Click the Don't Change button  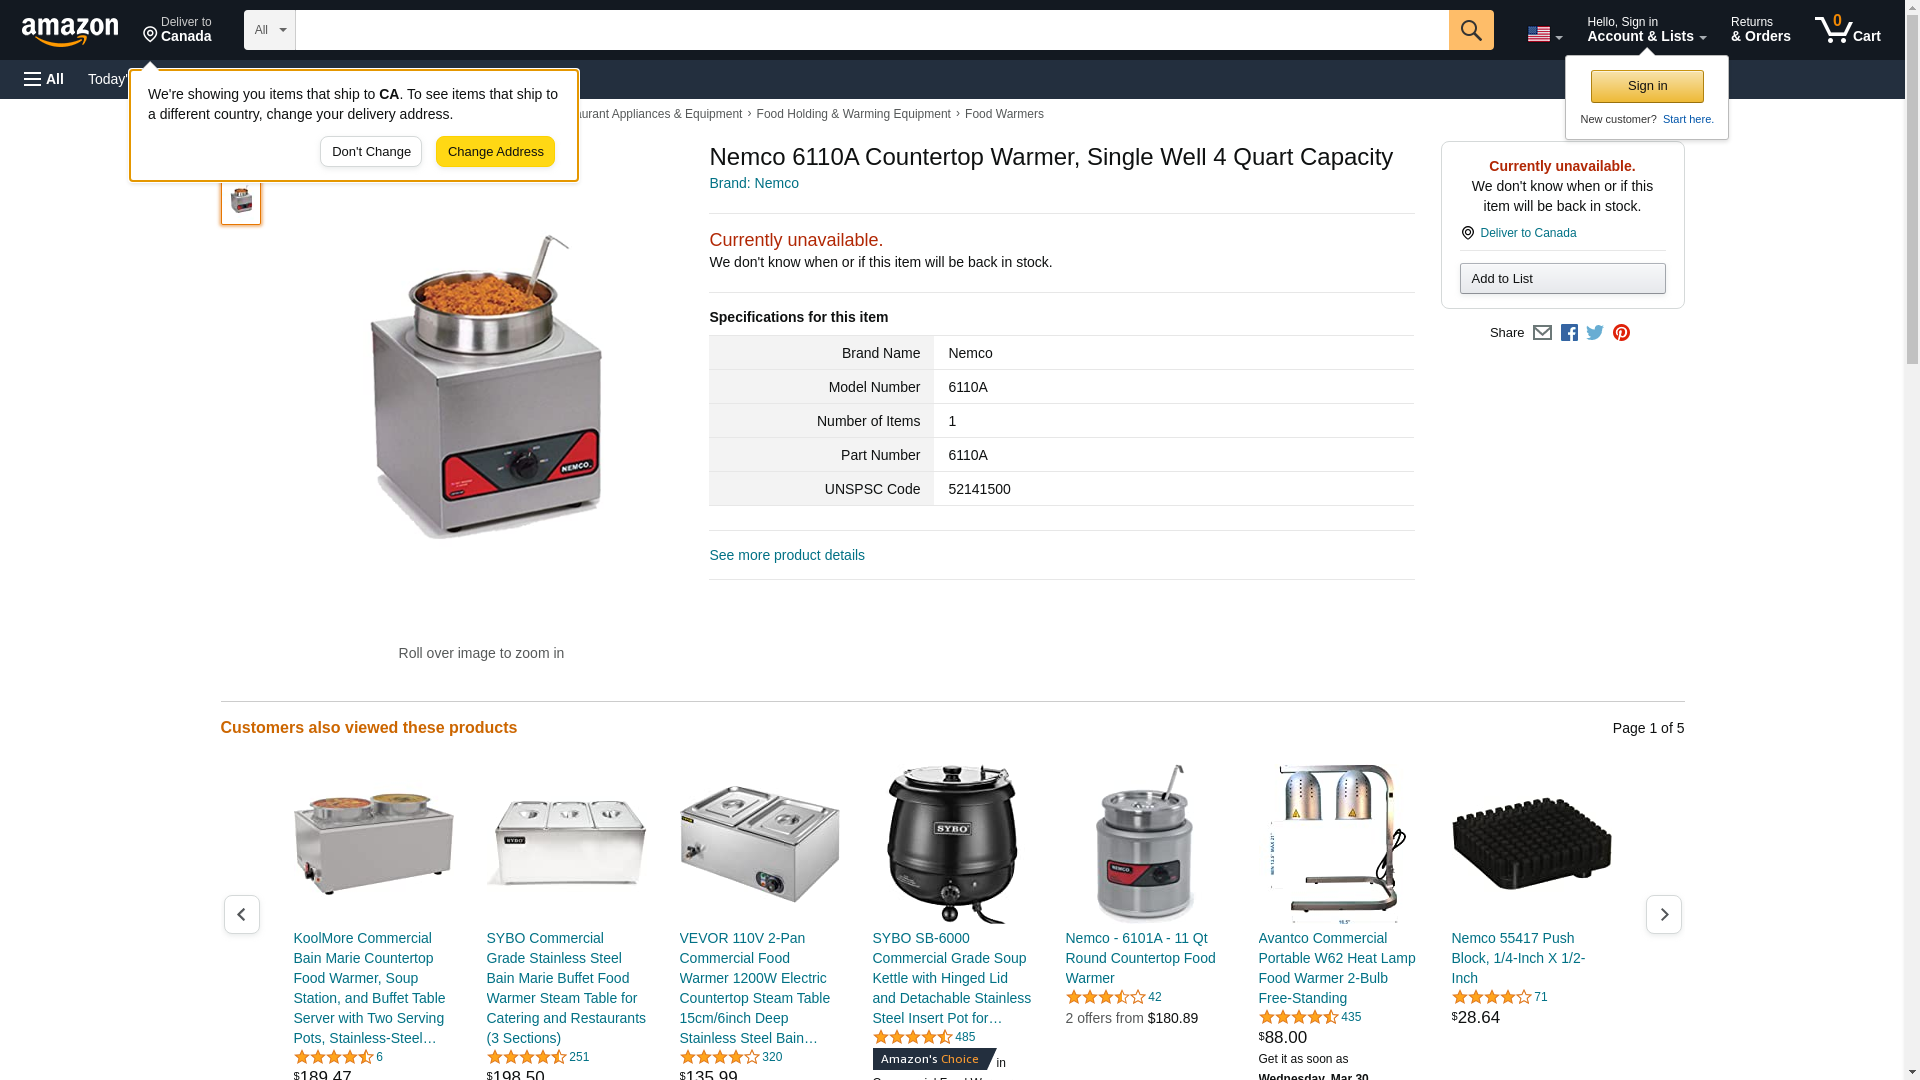pos(371,152)
